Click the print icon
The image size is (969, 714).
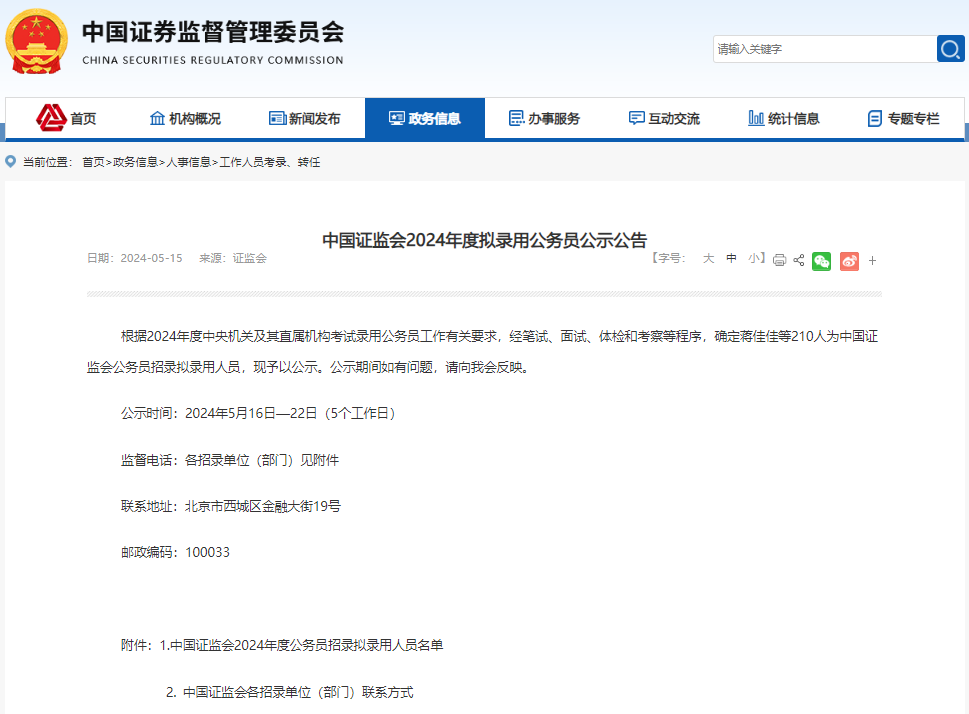779,260
